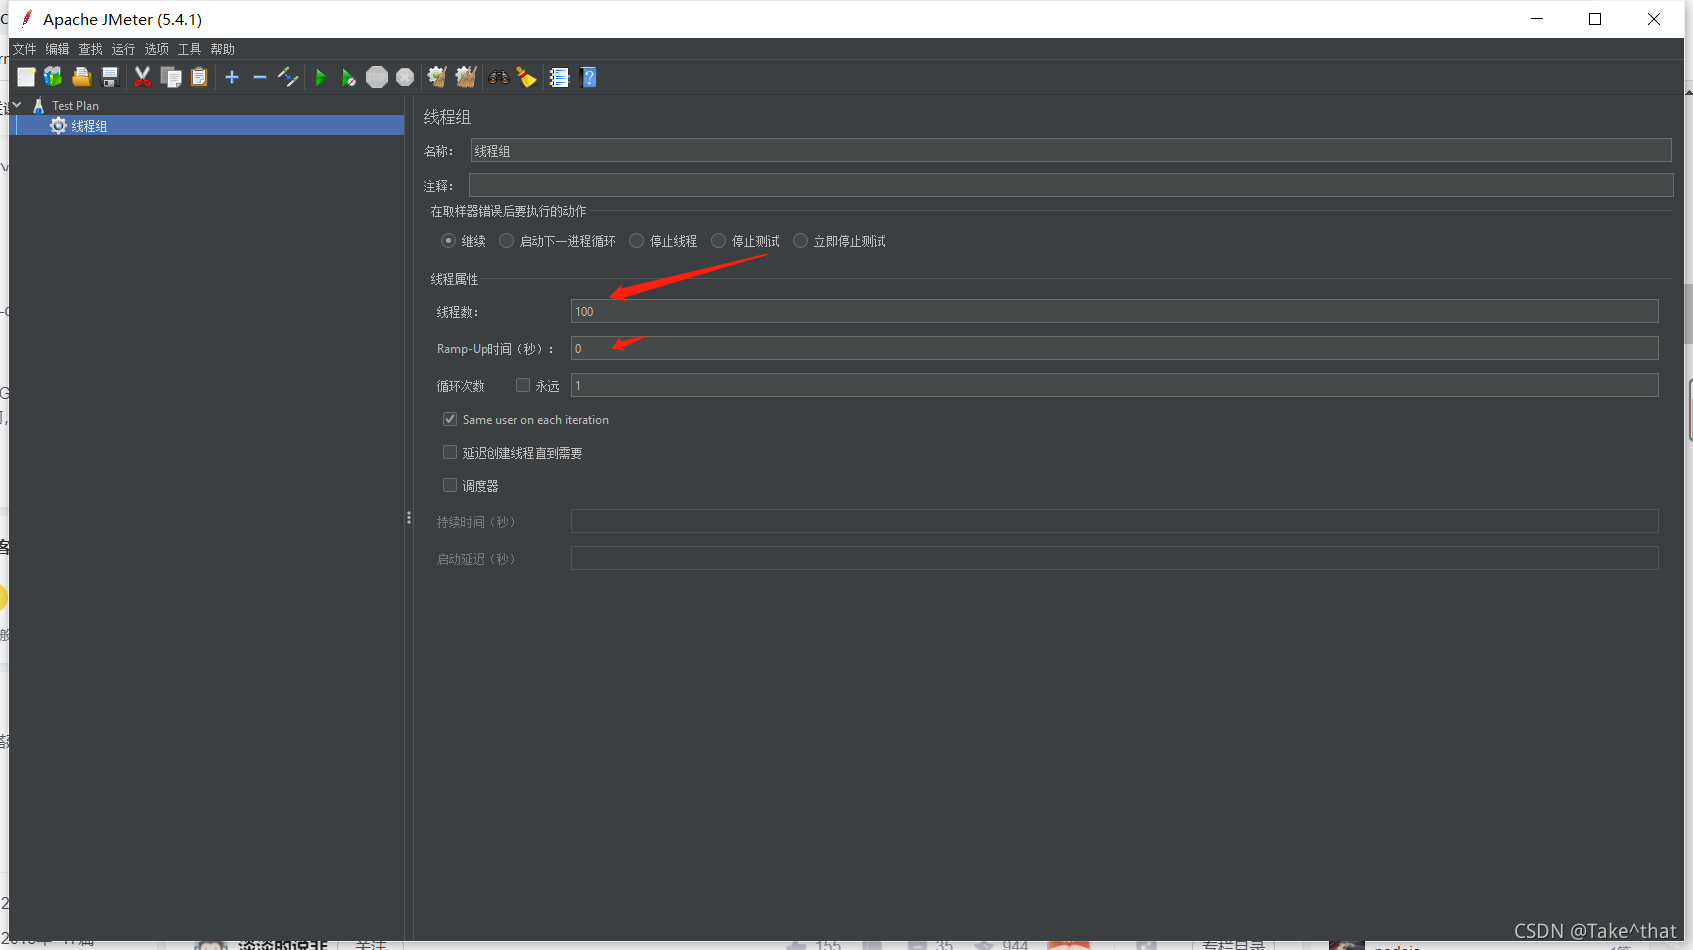
Task: Click the 循环次数 field showing 1
Action: coord(1114,385)
